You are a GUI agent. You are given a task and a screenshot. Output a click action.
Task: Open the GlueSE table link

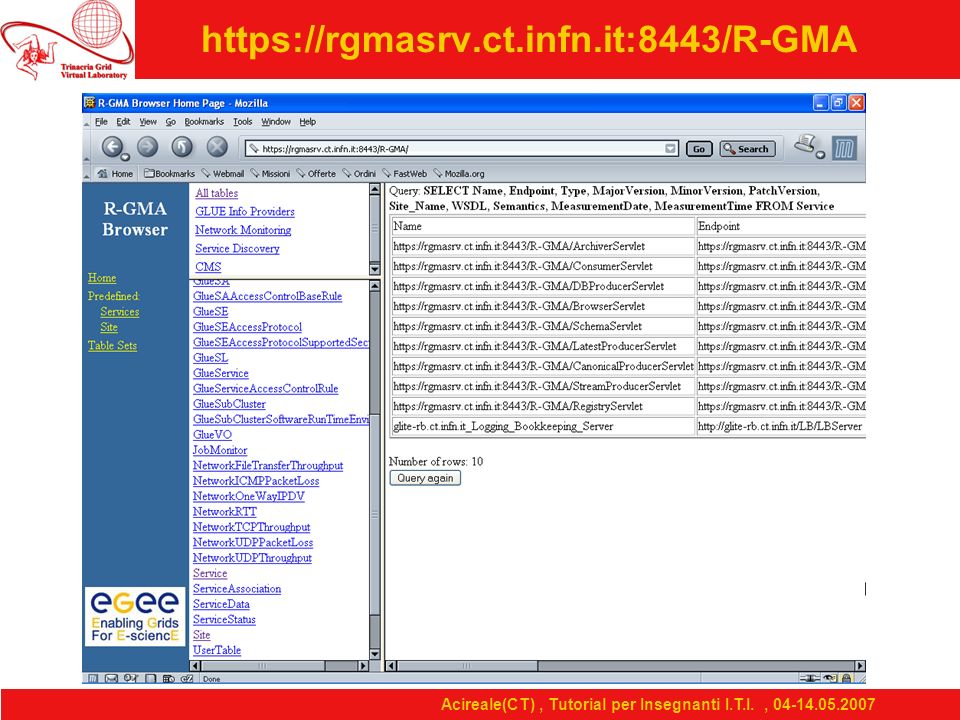tap(211, 312)
